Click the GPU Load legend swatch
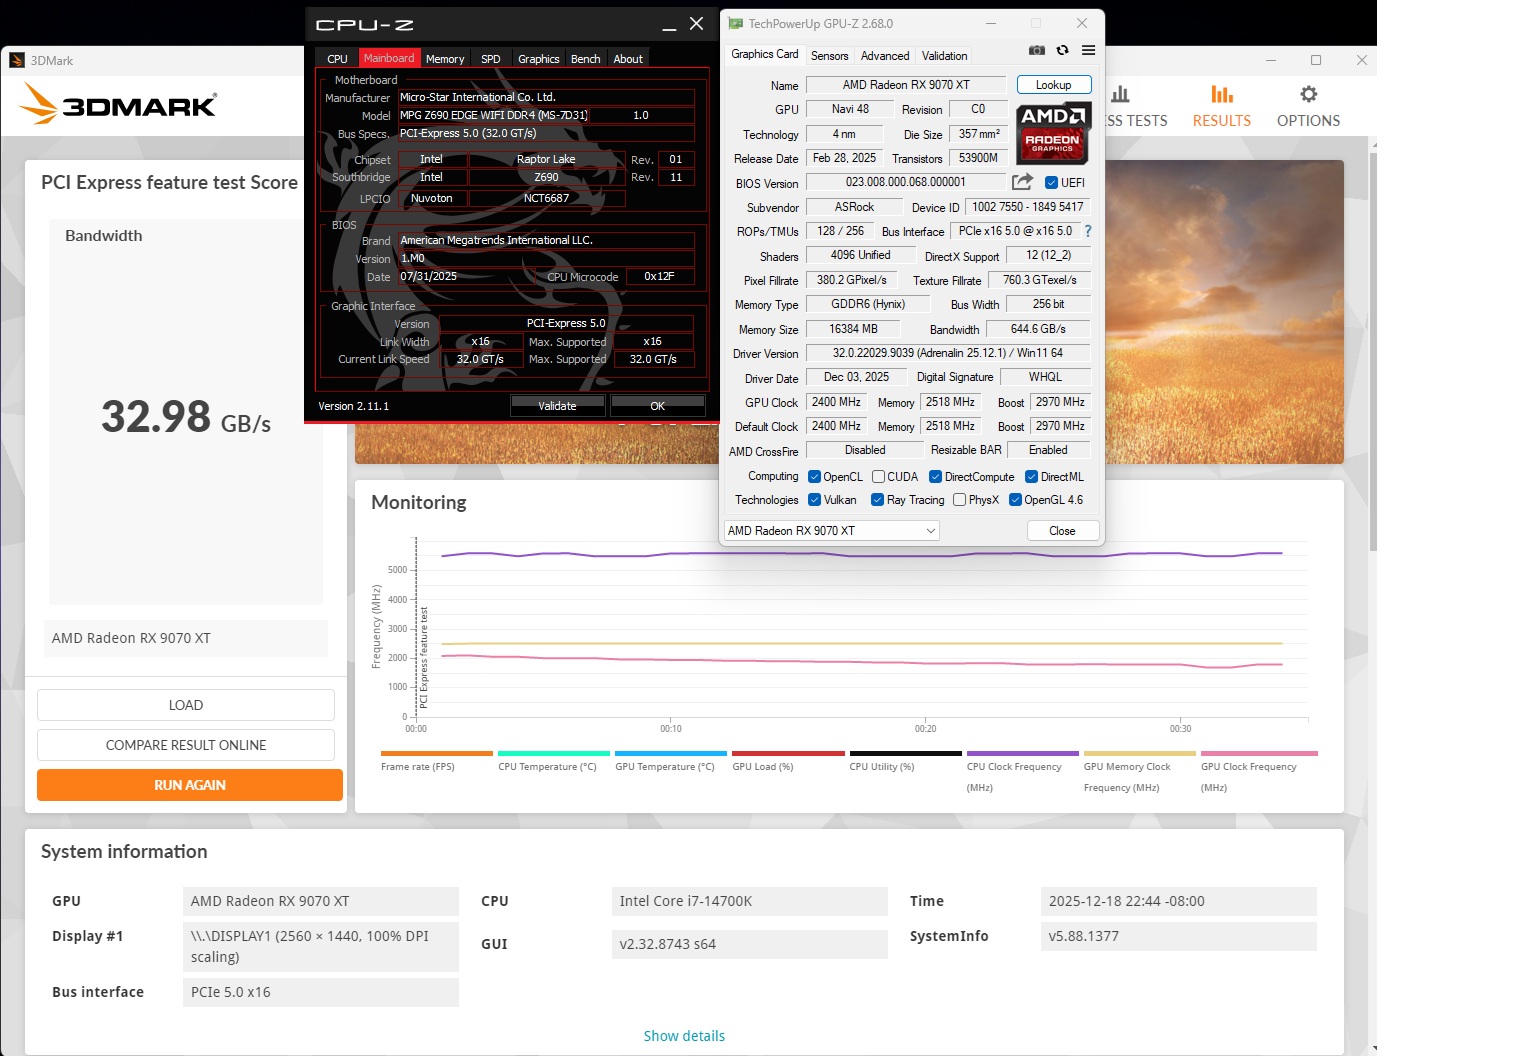This screenshot has width=1536, height=1056. [x=788, y=753]
